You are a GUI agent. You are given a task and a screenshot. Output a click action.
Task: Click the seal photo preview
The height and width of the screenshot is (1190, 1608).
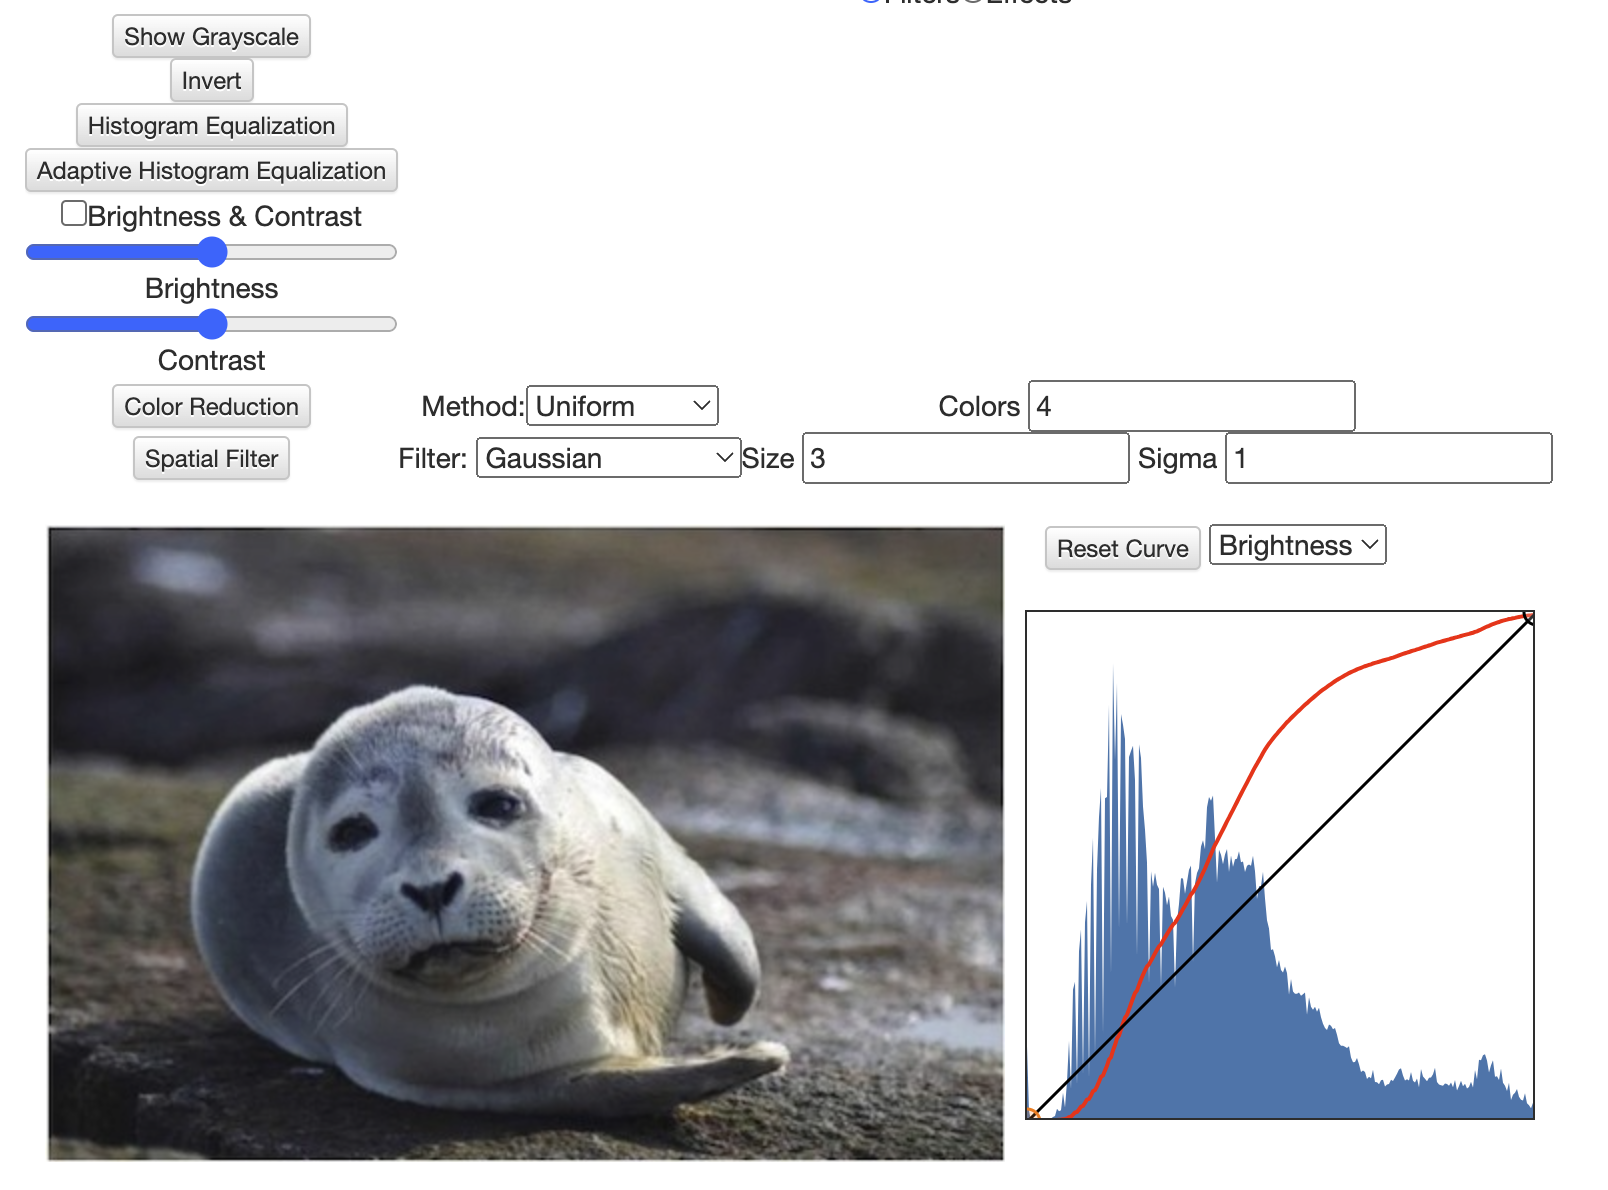point(526,844)
